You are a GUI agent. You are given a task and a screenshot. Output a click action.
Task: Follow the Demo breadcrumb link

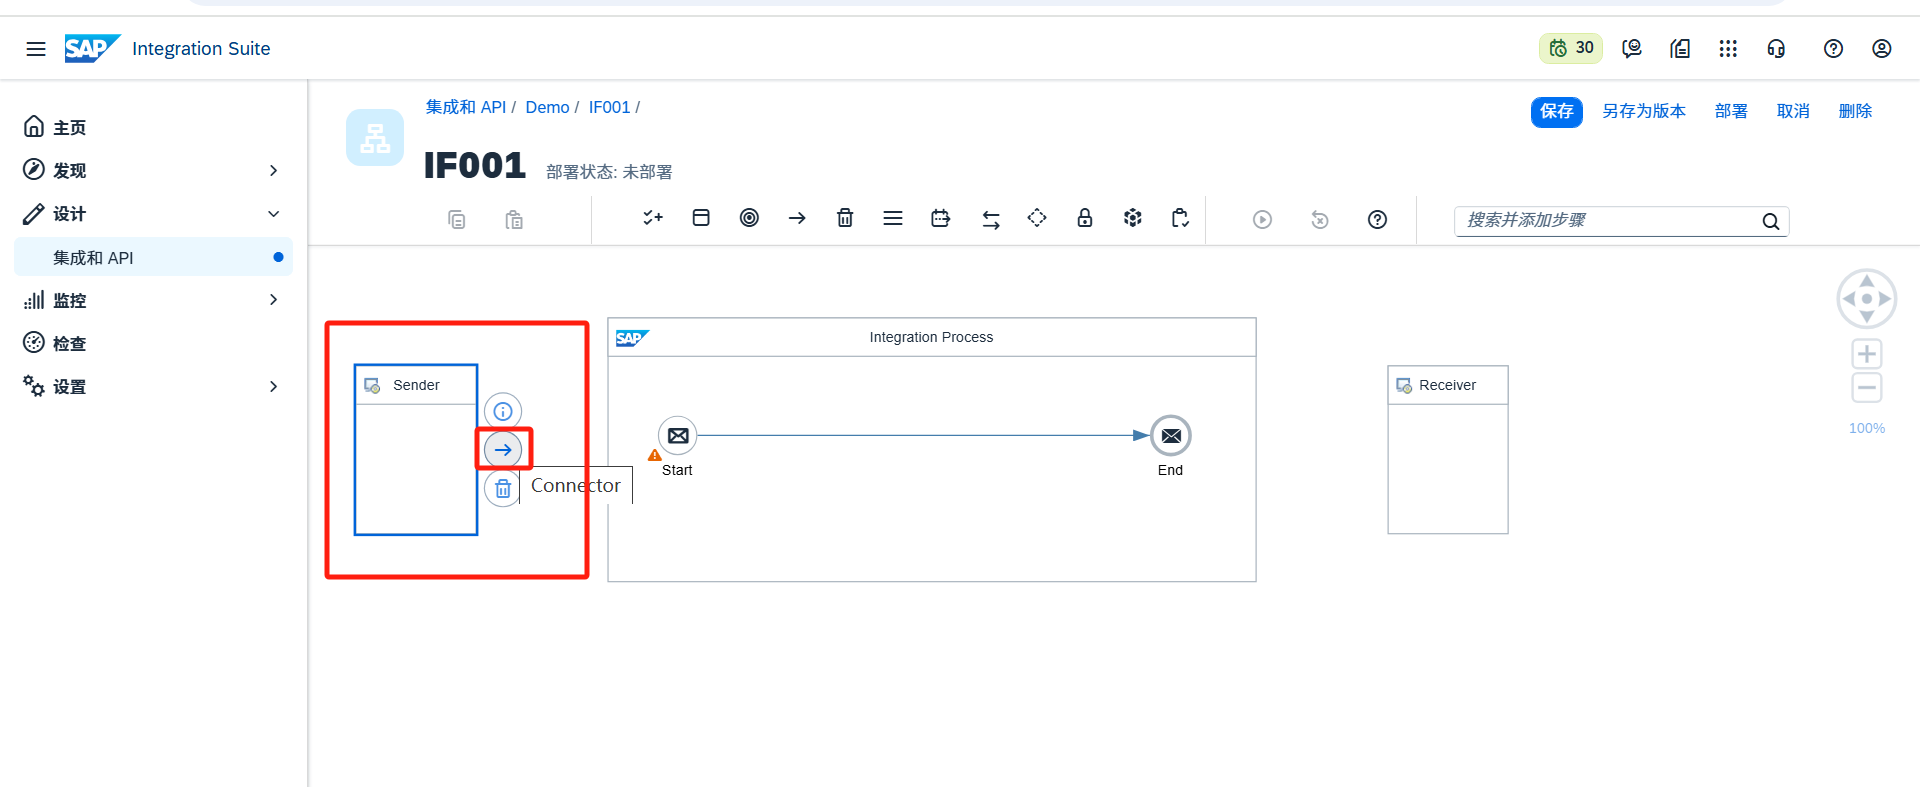tap(547, 107)
